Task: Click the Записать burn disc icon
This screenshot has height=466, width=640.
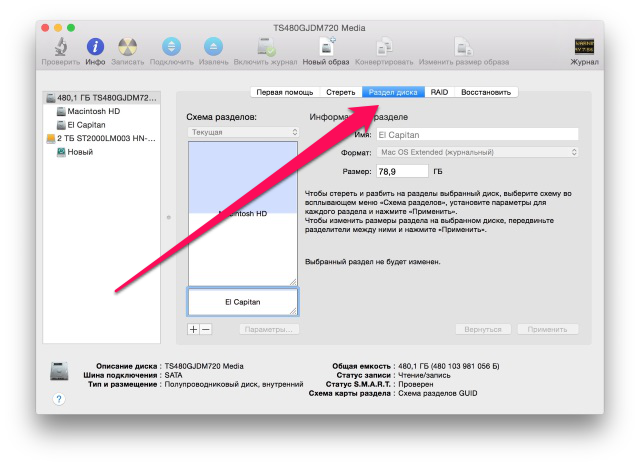Action: coord(128,47)
